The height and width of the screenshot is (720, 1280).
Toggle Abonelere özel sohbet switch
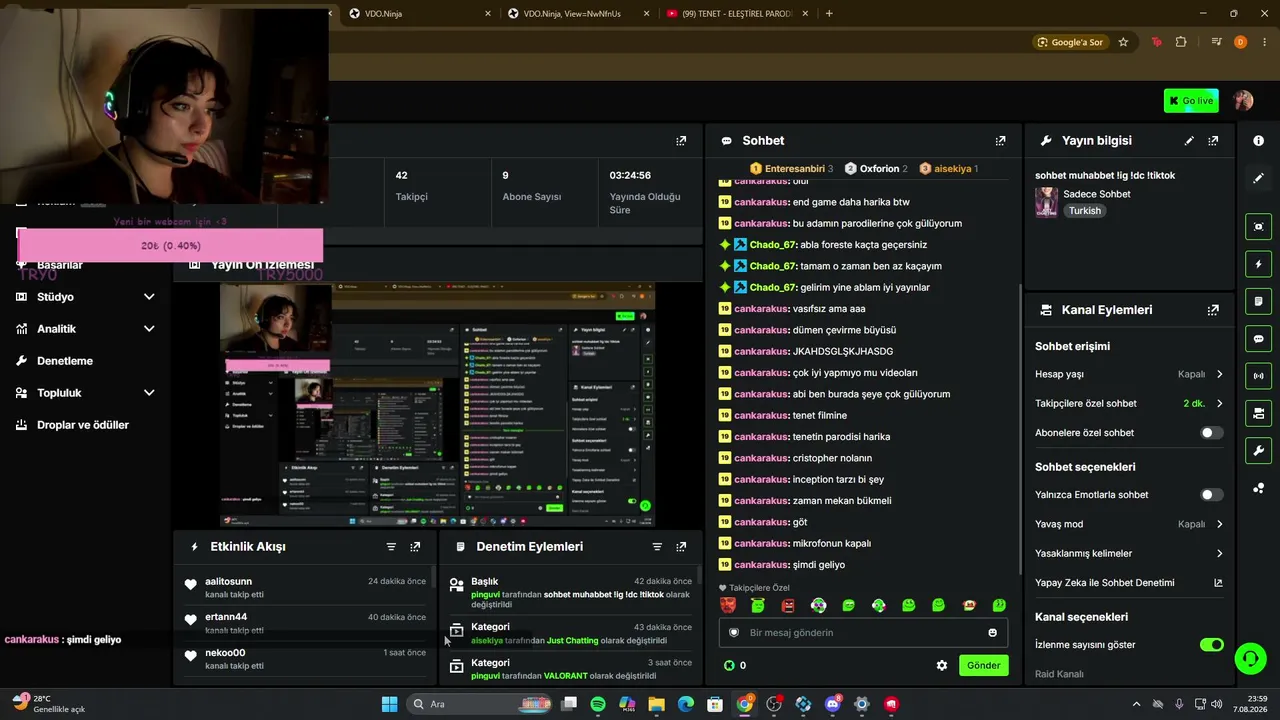(1210, 433)
